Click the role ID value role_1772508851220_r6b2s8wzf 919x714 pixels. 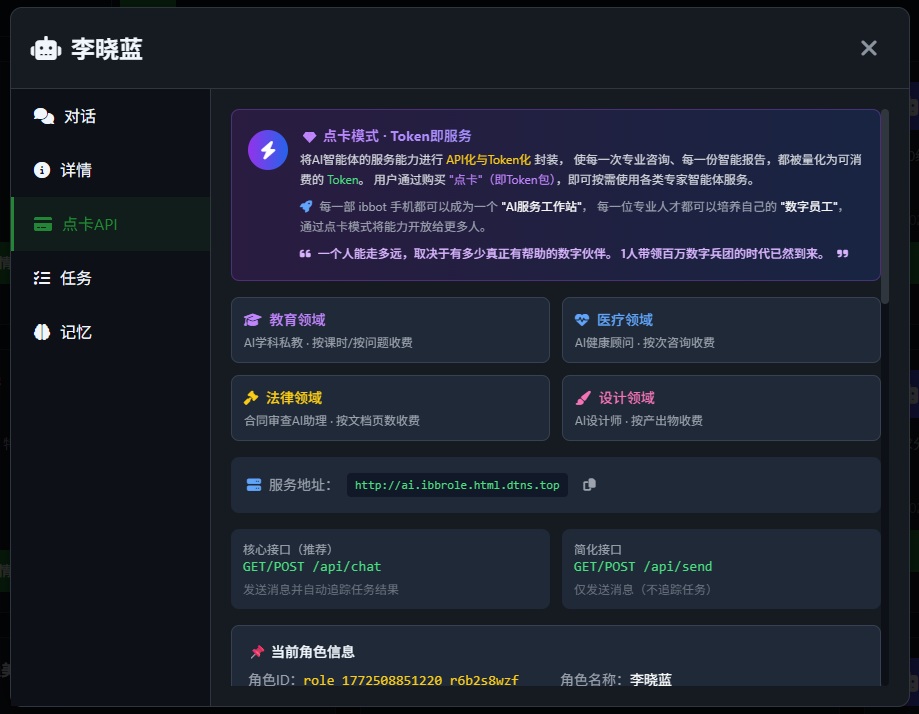[x=411, y=680]
